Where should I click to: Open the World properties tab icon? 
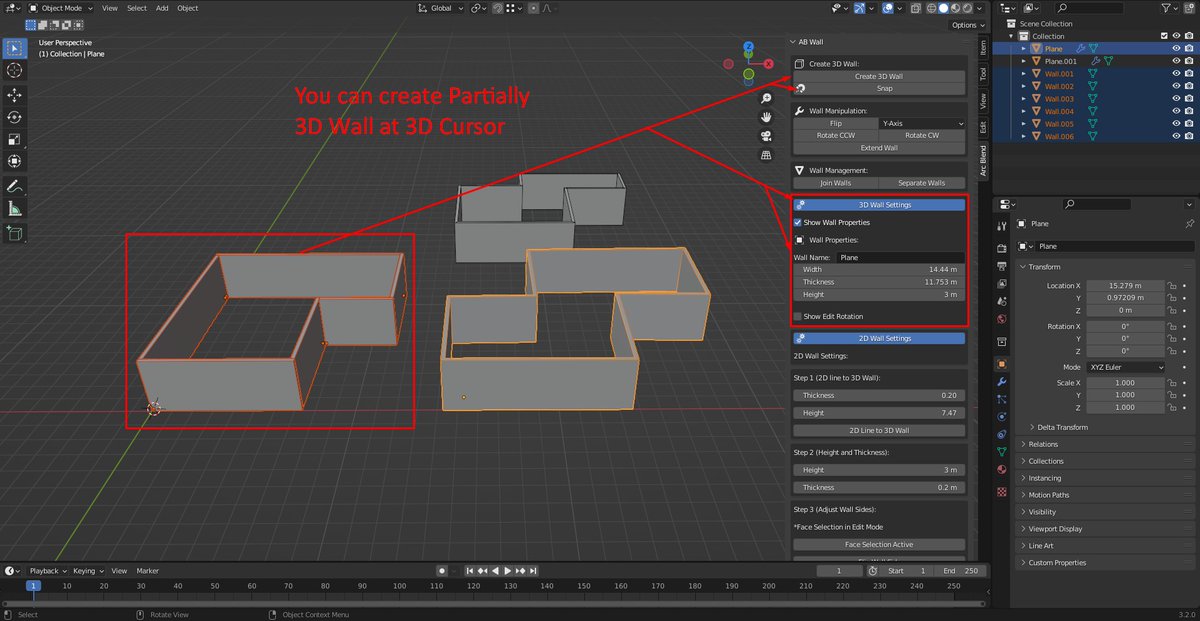point(1002,320)
